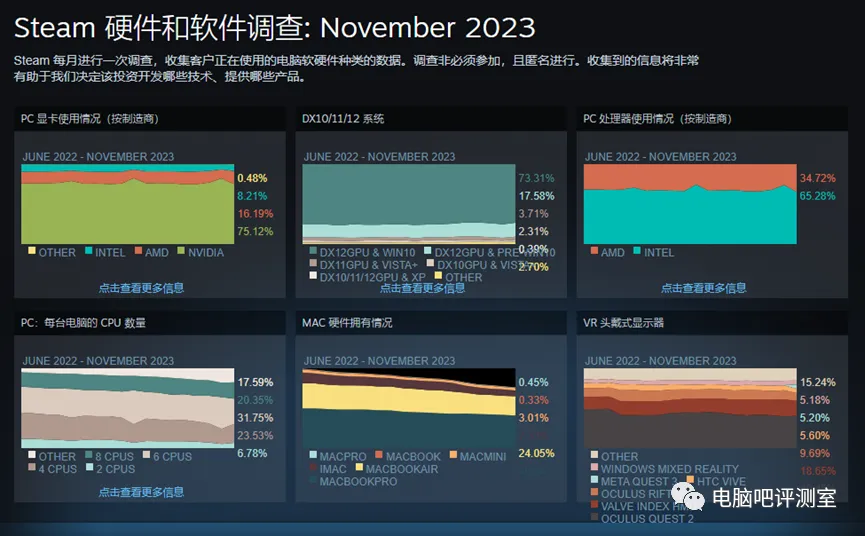Image resolution: width=865 pixels, height=536 pixels.
Task: Click the 24.05% value in the MAC chart
Action: click(536, 453)
